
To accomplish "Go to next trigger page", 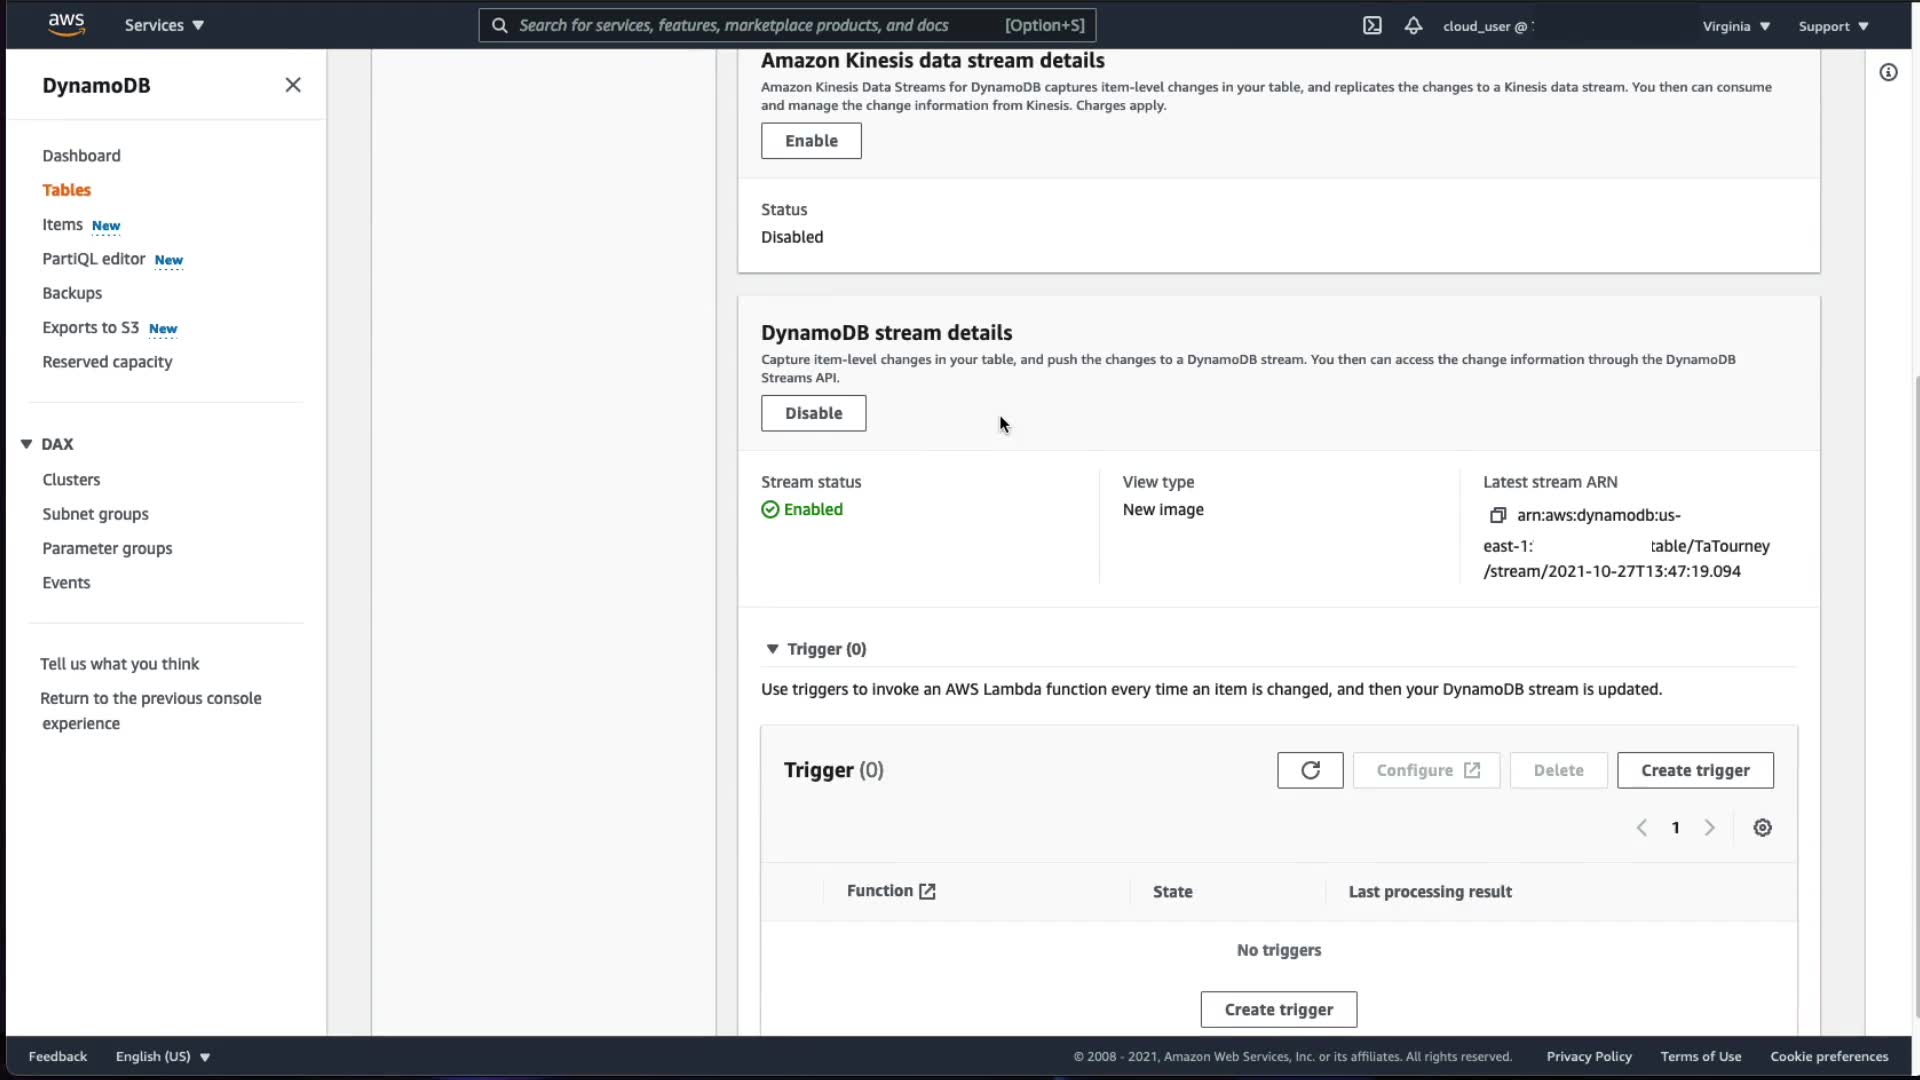I will pos(1710,828).
